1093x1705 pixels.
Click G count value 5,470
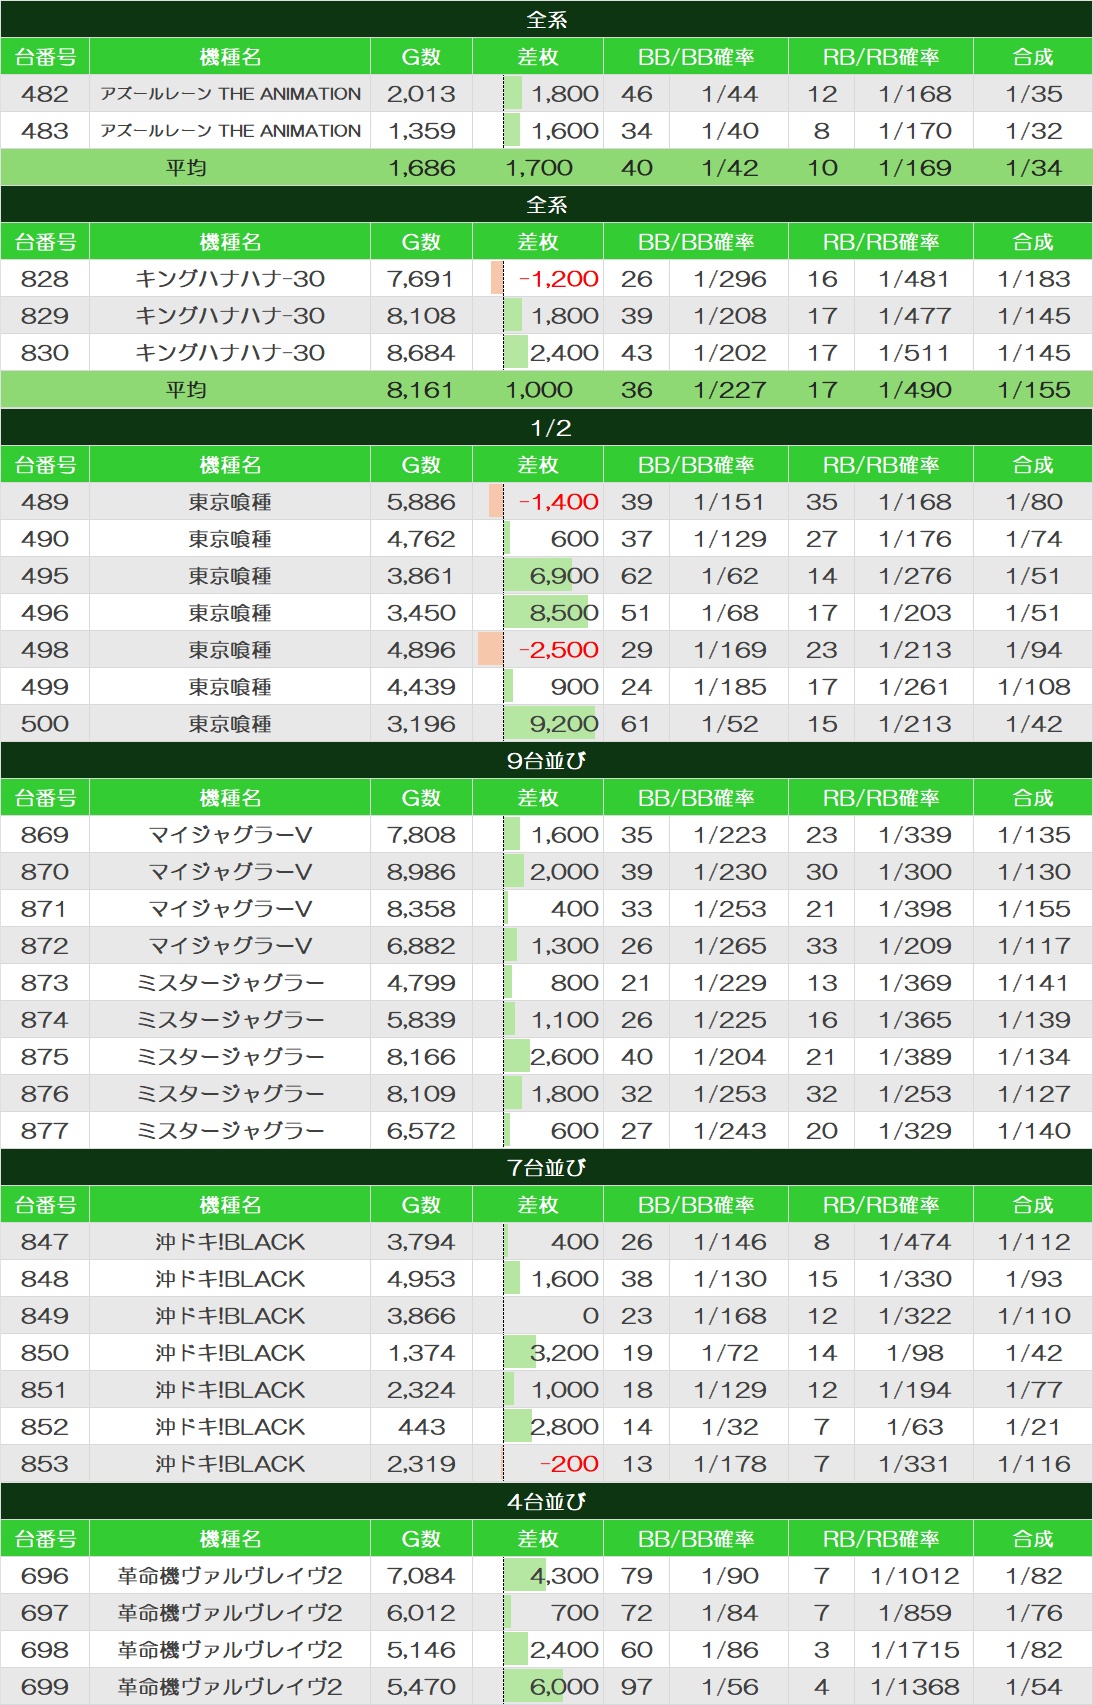click(421, 1687)
